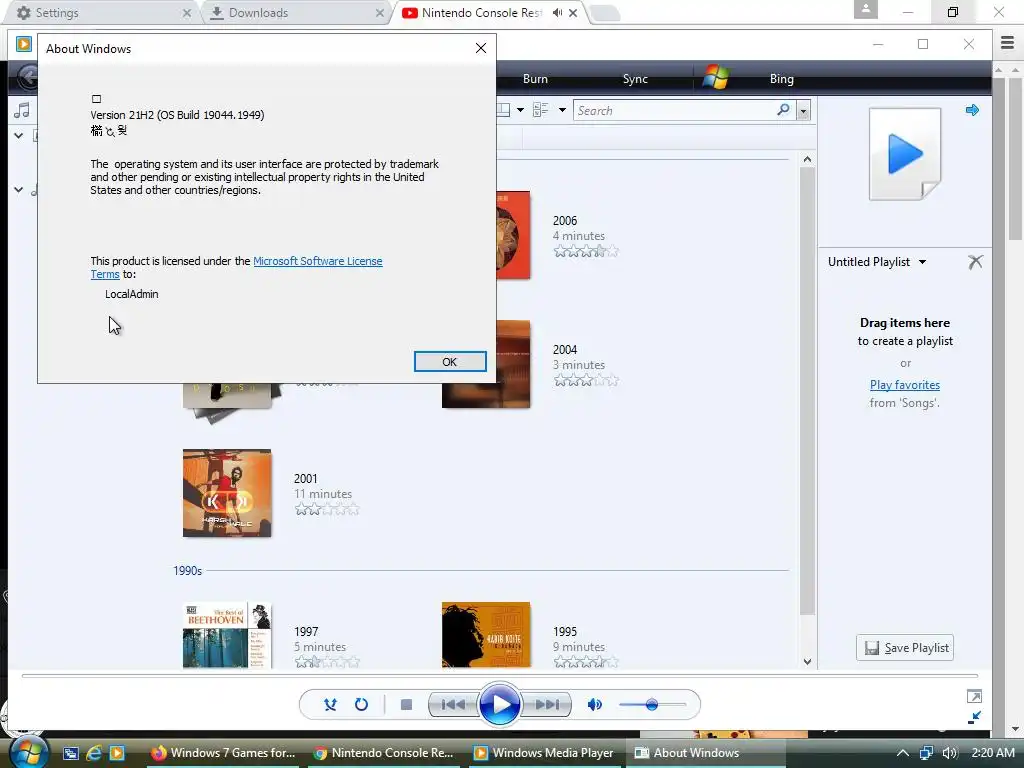Click the blue forward arrow in list pane
1024x768 pixels.
(972, 110)
